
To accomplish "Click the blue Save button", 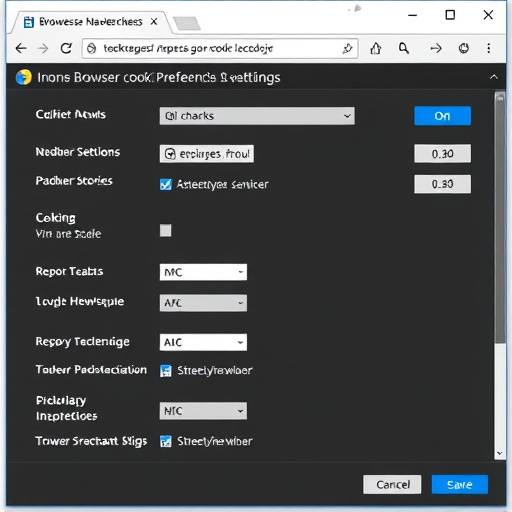I will pos(460,484).
